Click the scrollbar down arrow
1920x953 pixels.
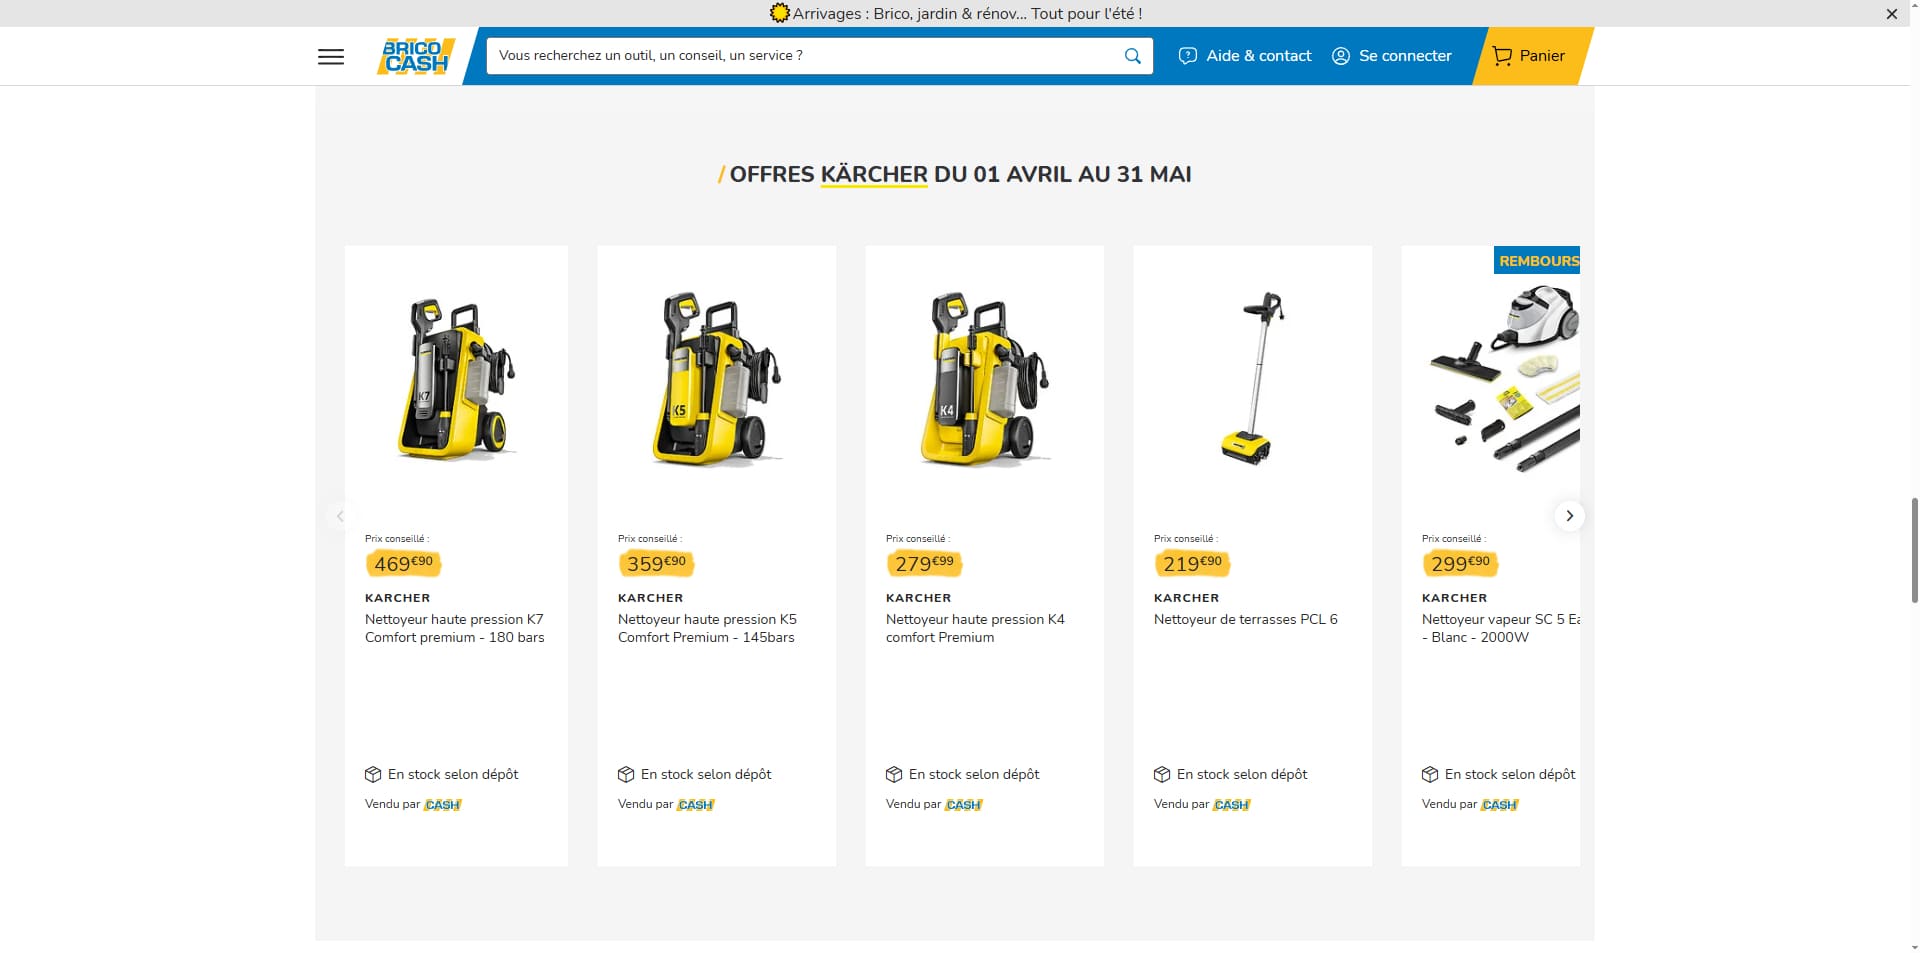point(1913,946)
